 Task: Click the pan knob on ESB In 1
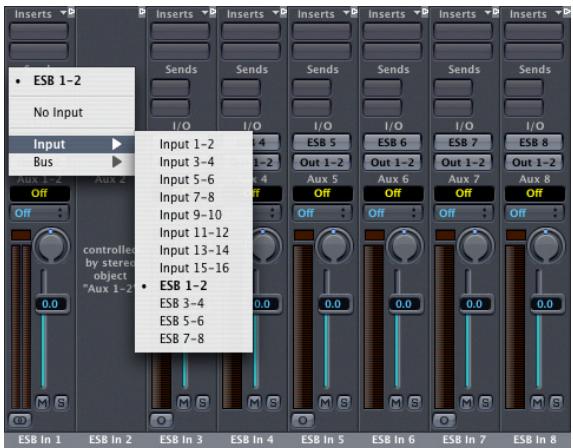tap(51, 245)
